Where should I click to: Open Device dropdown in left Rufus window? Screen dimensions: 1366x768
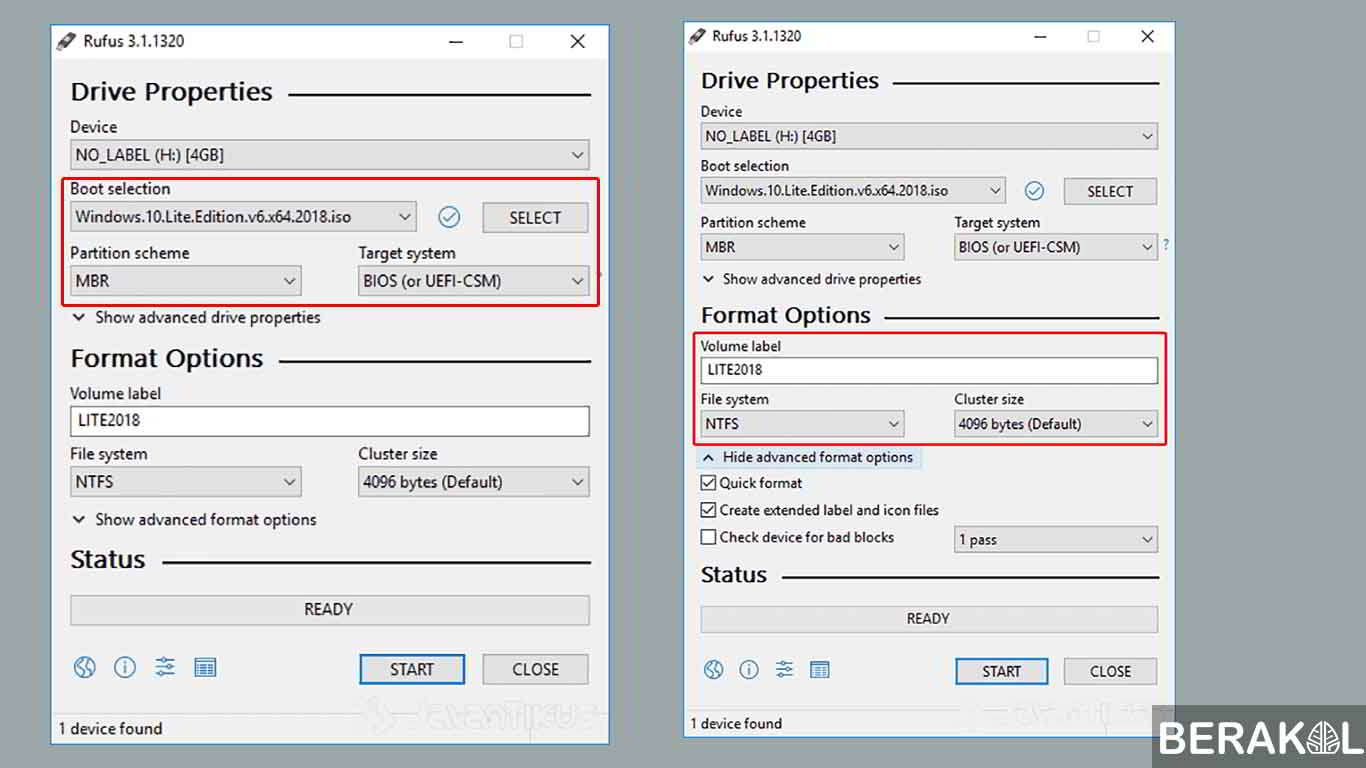[330, 155]
